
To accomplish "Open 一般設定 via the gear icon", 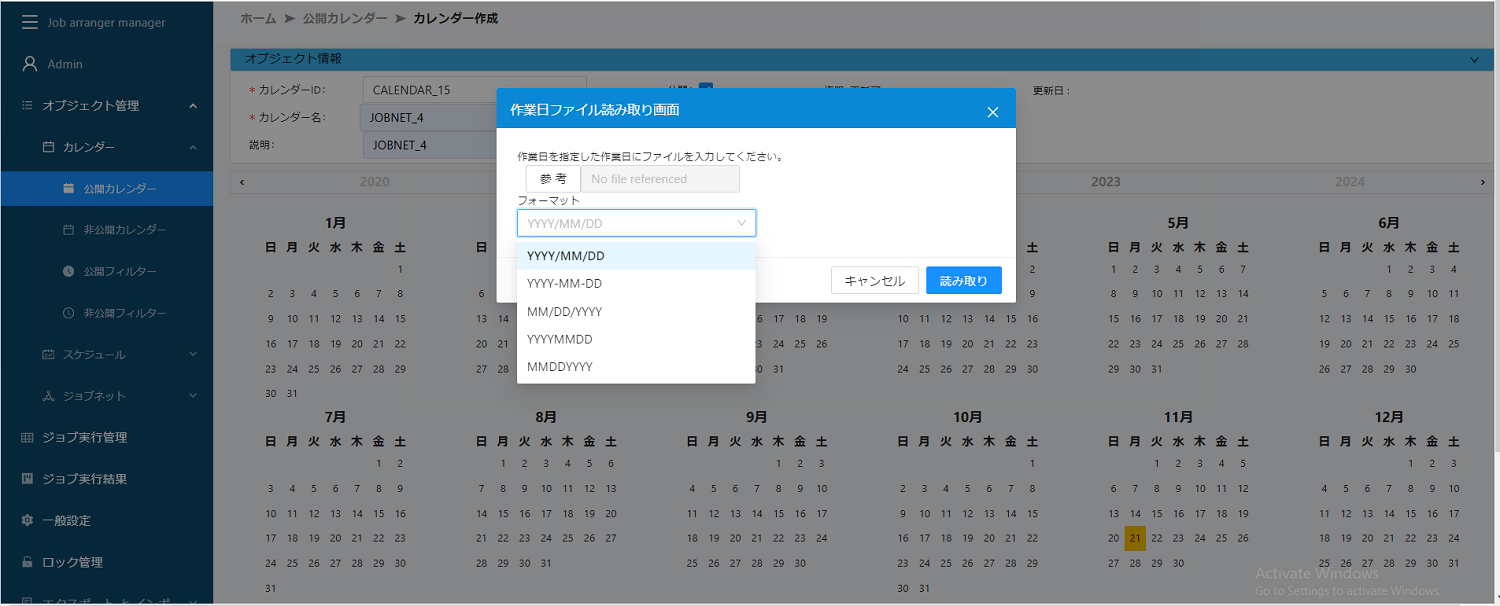I will [x=26, y=520].
